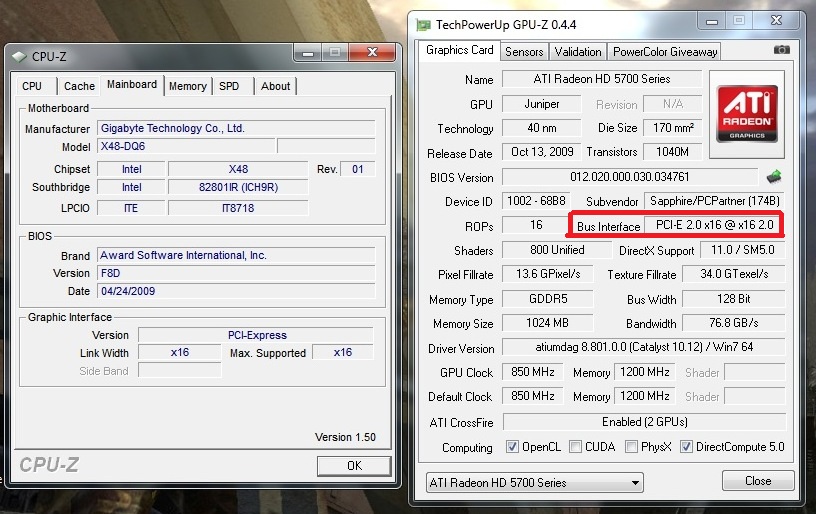Switch to the CPU tab in CPU-Z

pos(32,86)
